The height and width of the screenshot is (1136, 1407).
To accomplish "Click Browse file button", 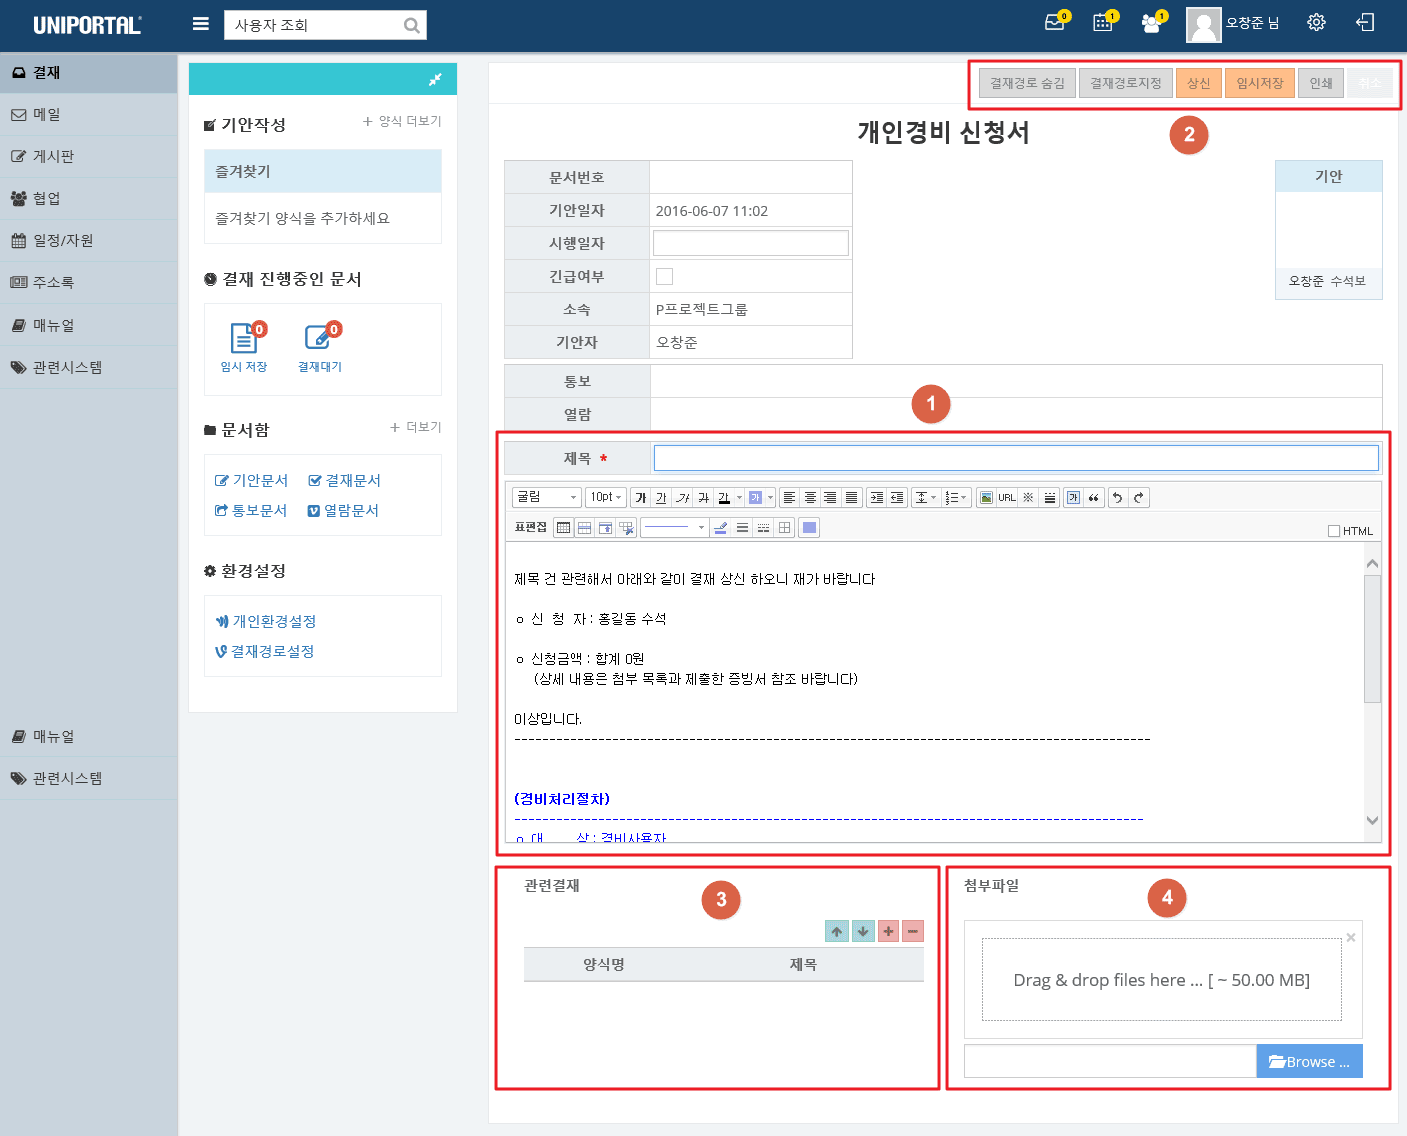I will pos(1309,1061).
